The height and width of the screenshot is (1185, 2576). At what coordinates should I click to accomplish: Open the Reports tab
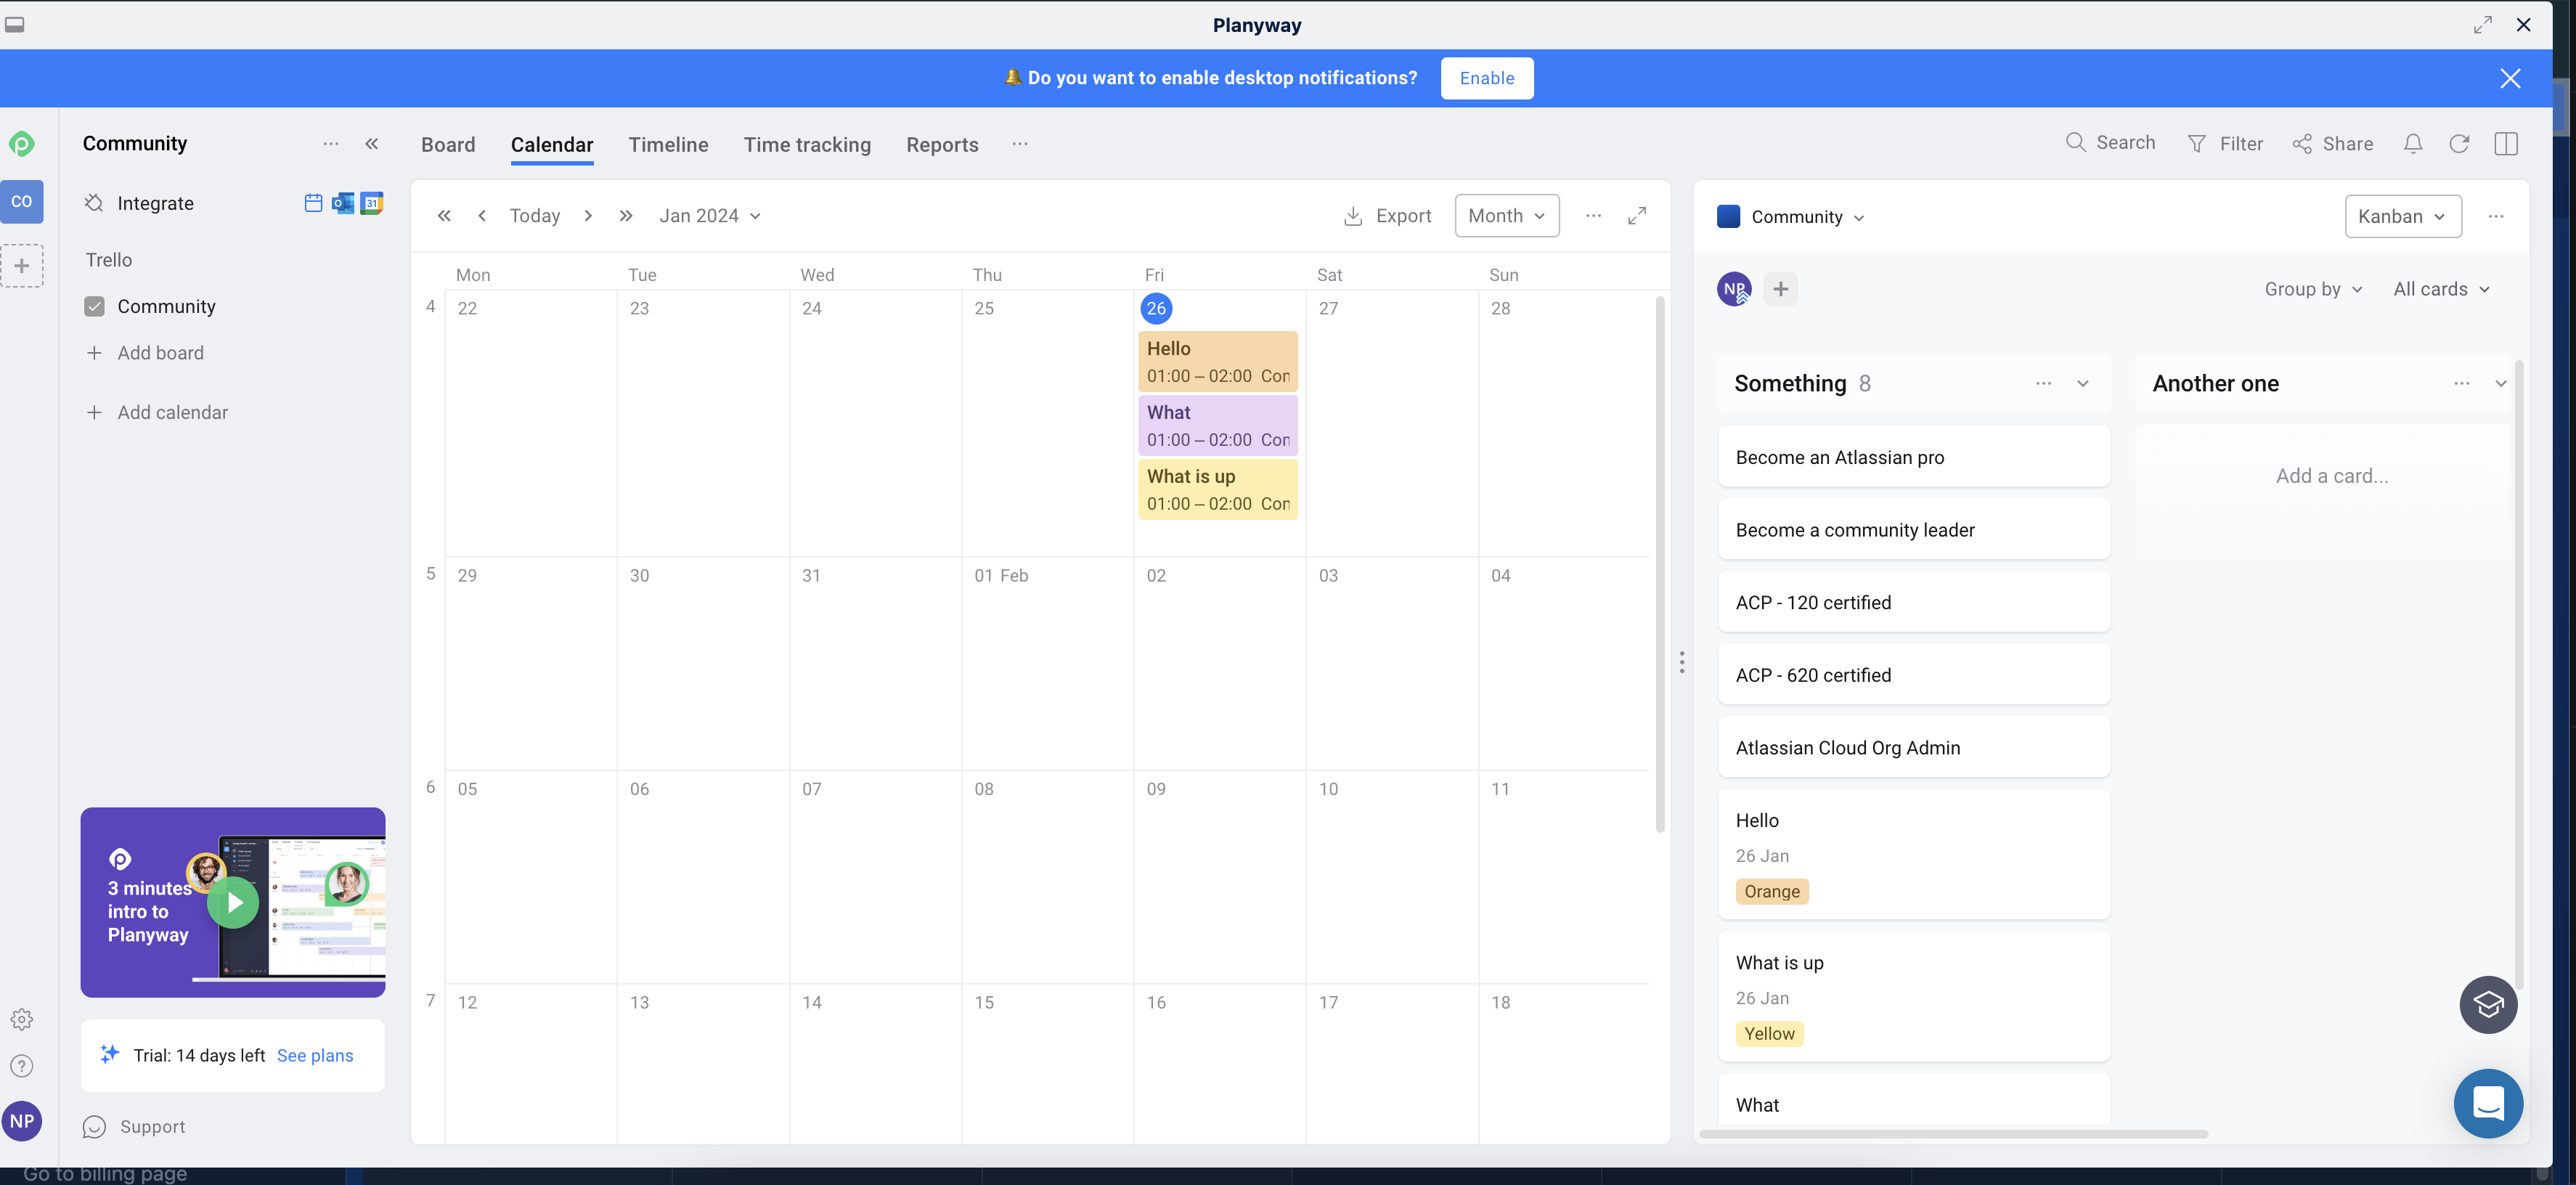pos(941,144)
